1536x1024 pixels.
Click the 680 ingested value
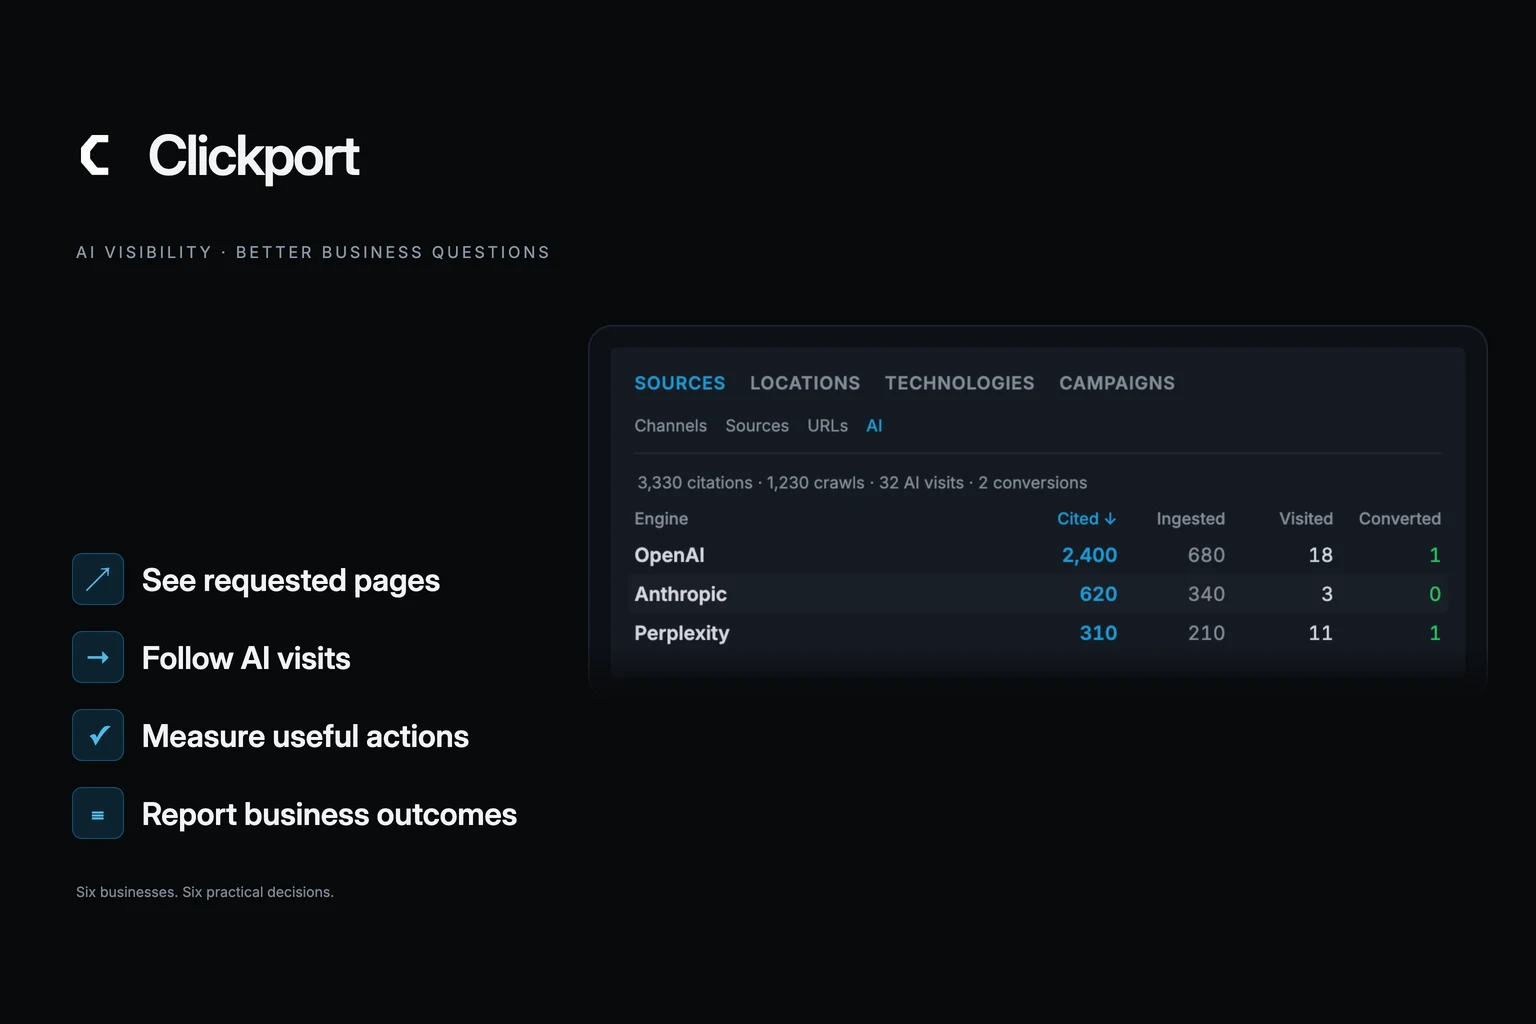pos(1206,555)
